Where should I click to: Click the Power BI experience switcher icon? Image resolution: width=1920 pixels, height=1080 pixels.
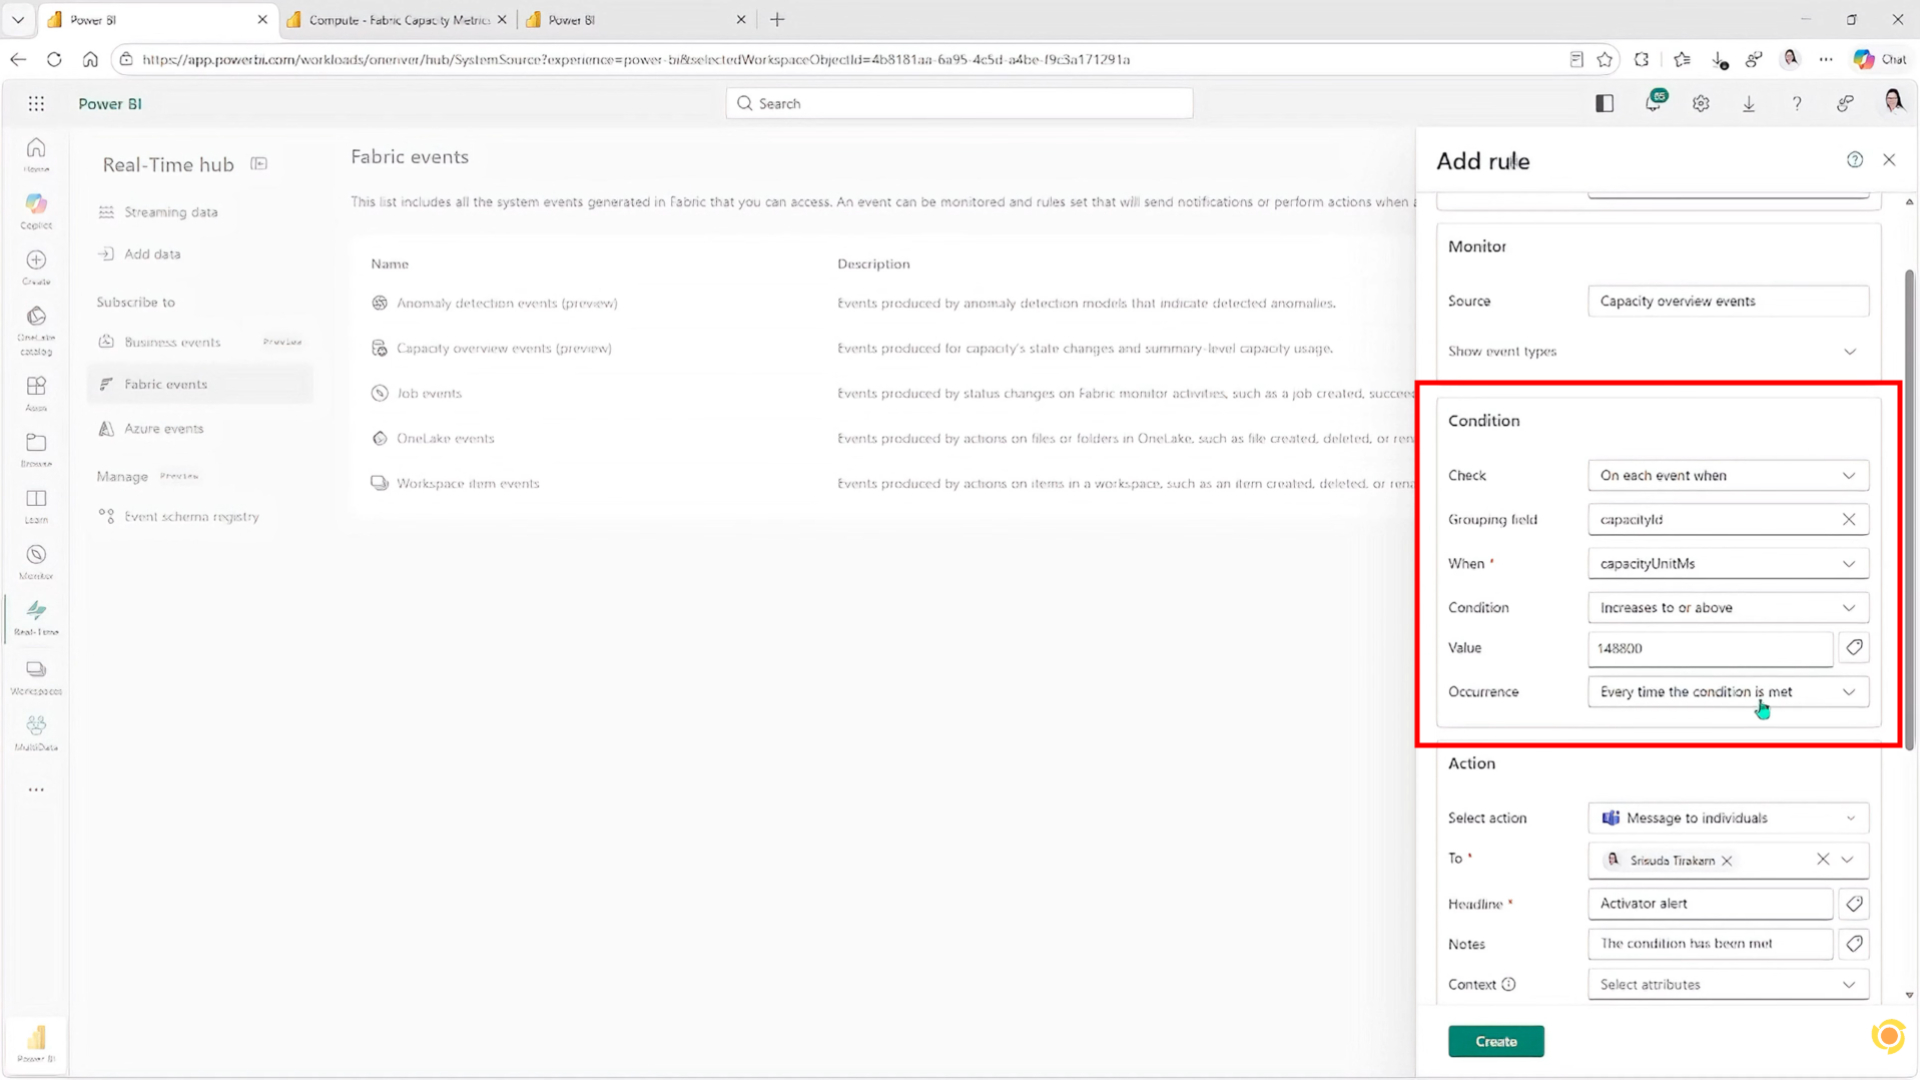36,1042
